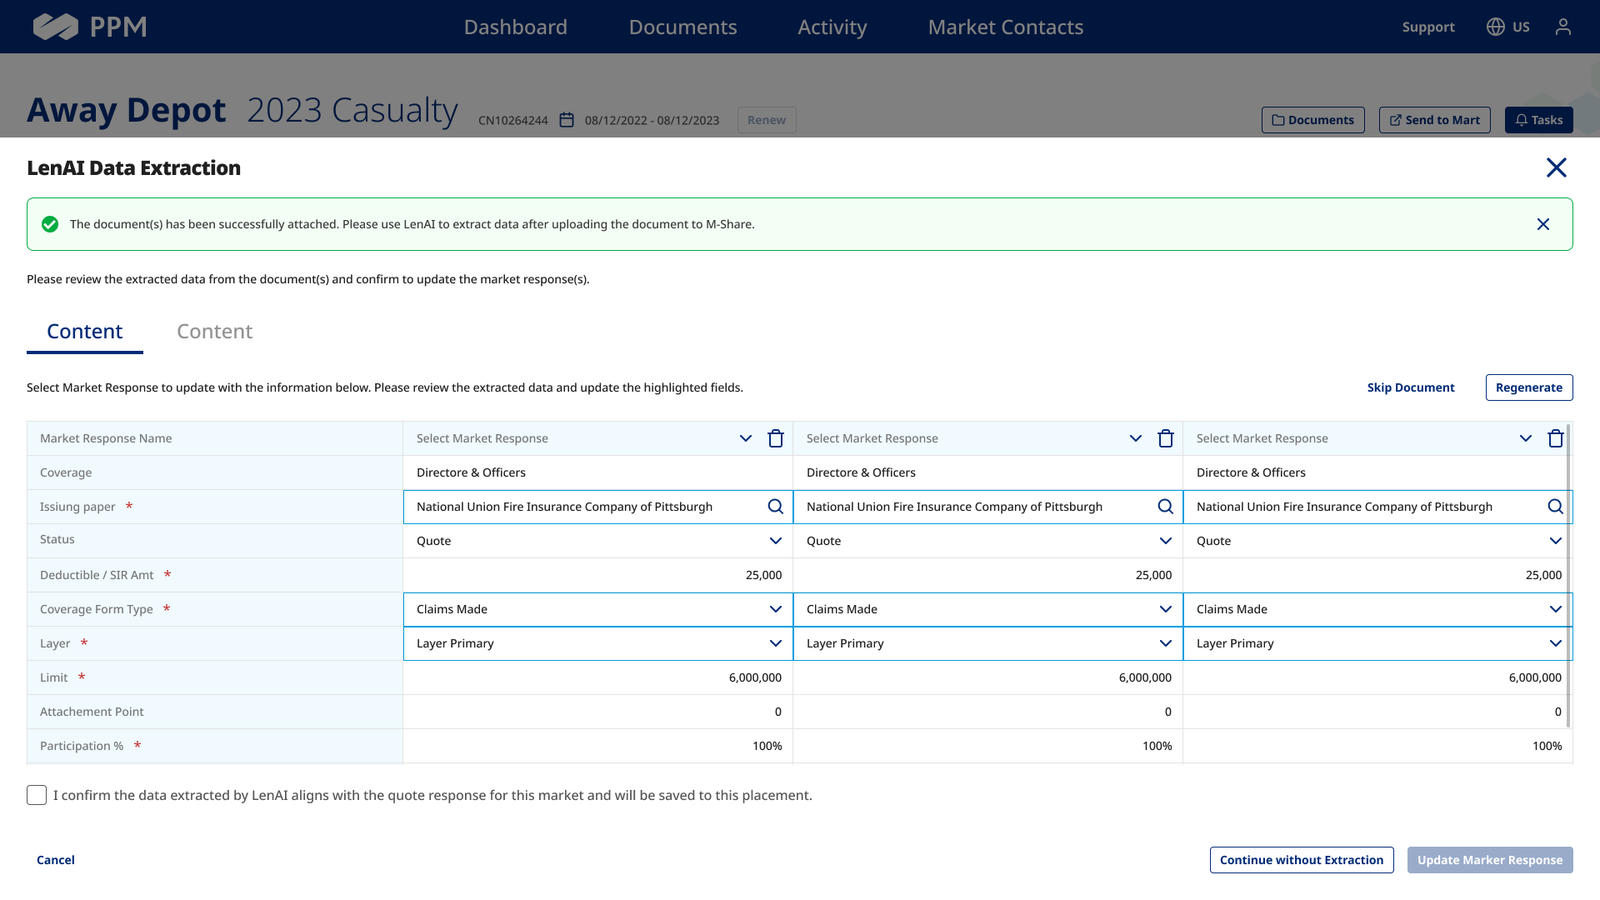
Task: Check the LenAI confirmation checkbox
Action: click(x=37, y=795)
